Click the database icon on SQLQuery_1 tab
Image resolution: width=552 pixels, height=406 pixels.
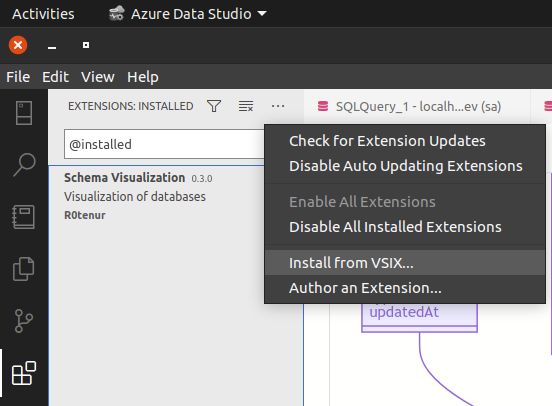[x=323, y=106]
